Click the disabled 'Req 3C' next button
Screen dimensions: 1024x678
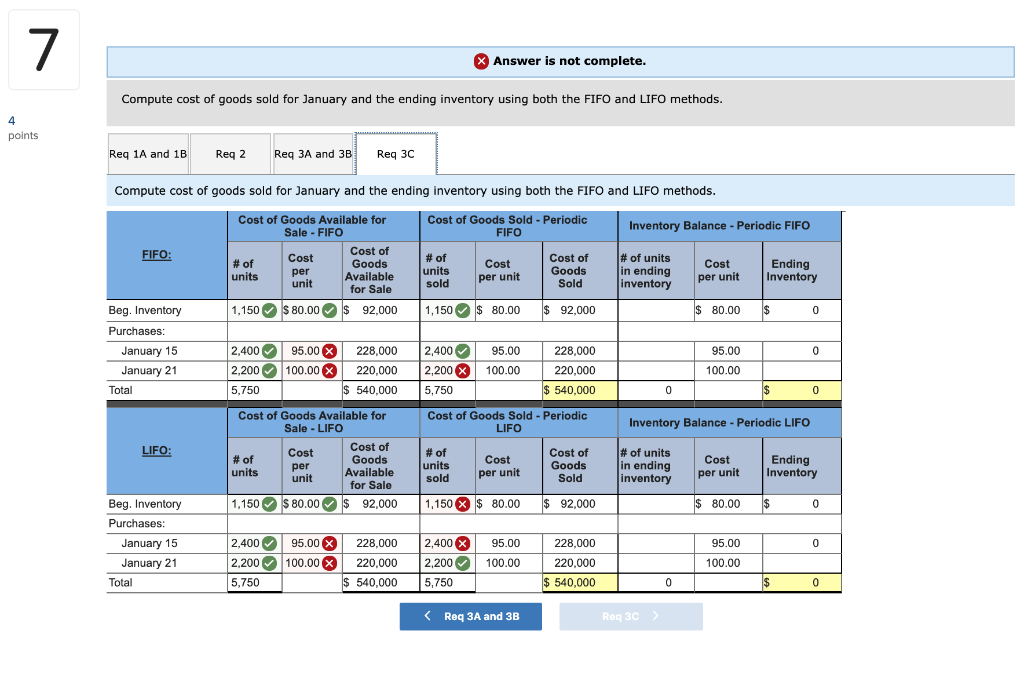(630, 616)
